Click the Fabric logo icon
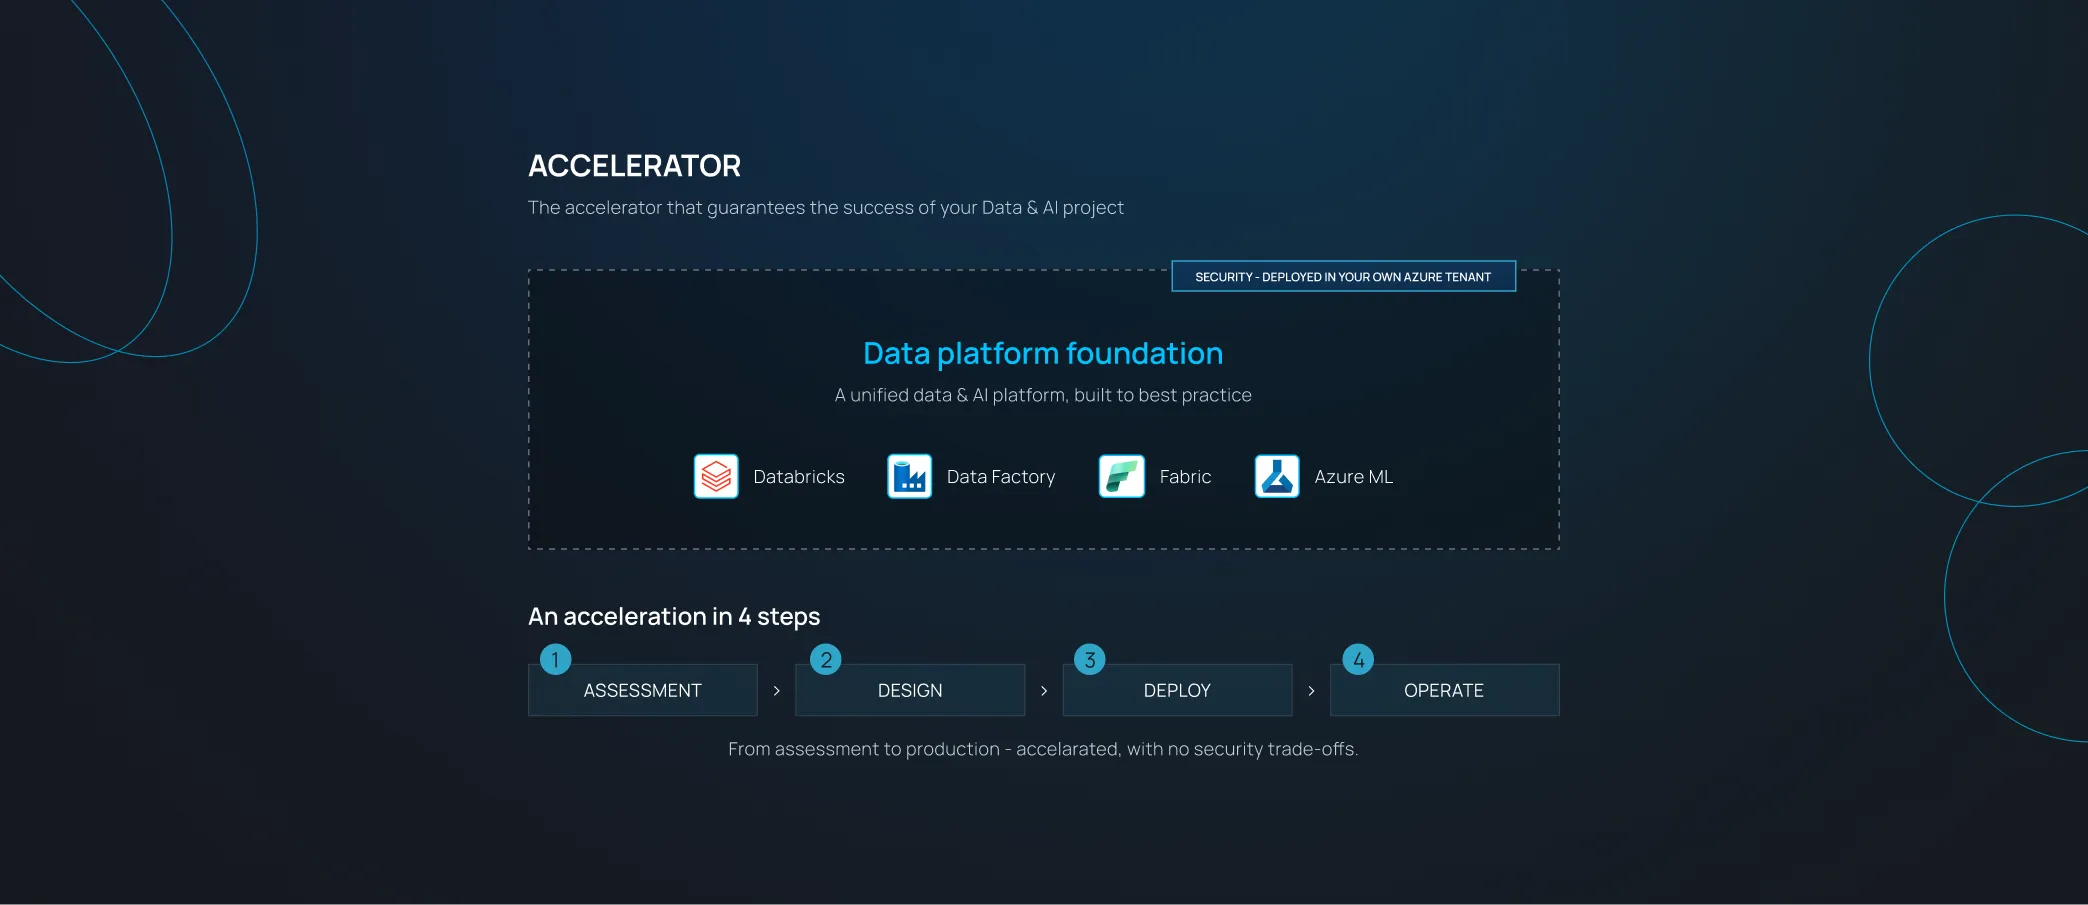This screenshot has width=2088, height=905. pos(1121,476)
